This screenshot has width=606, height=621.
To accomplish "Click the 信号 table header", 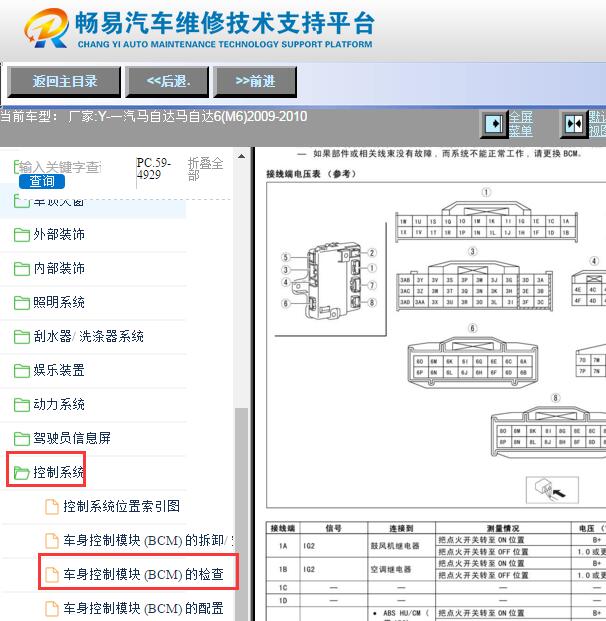I will click(333, 528).
